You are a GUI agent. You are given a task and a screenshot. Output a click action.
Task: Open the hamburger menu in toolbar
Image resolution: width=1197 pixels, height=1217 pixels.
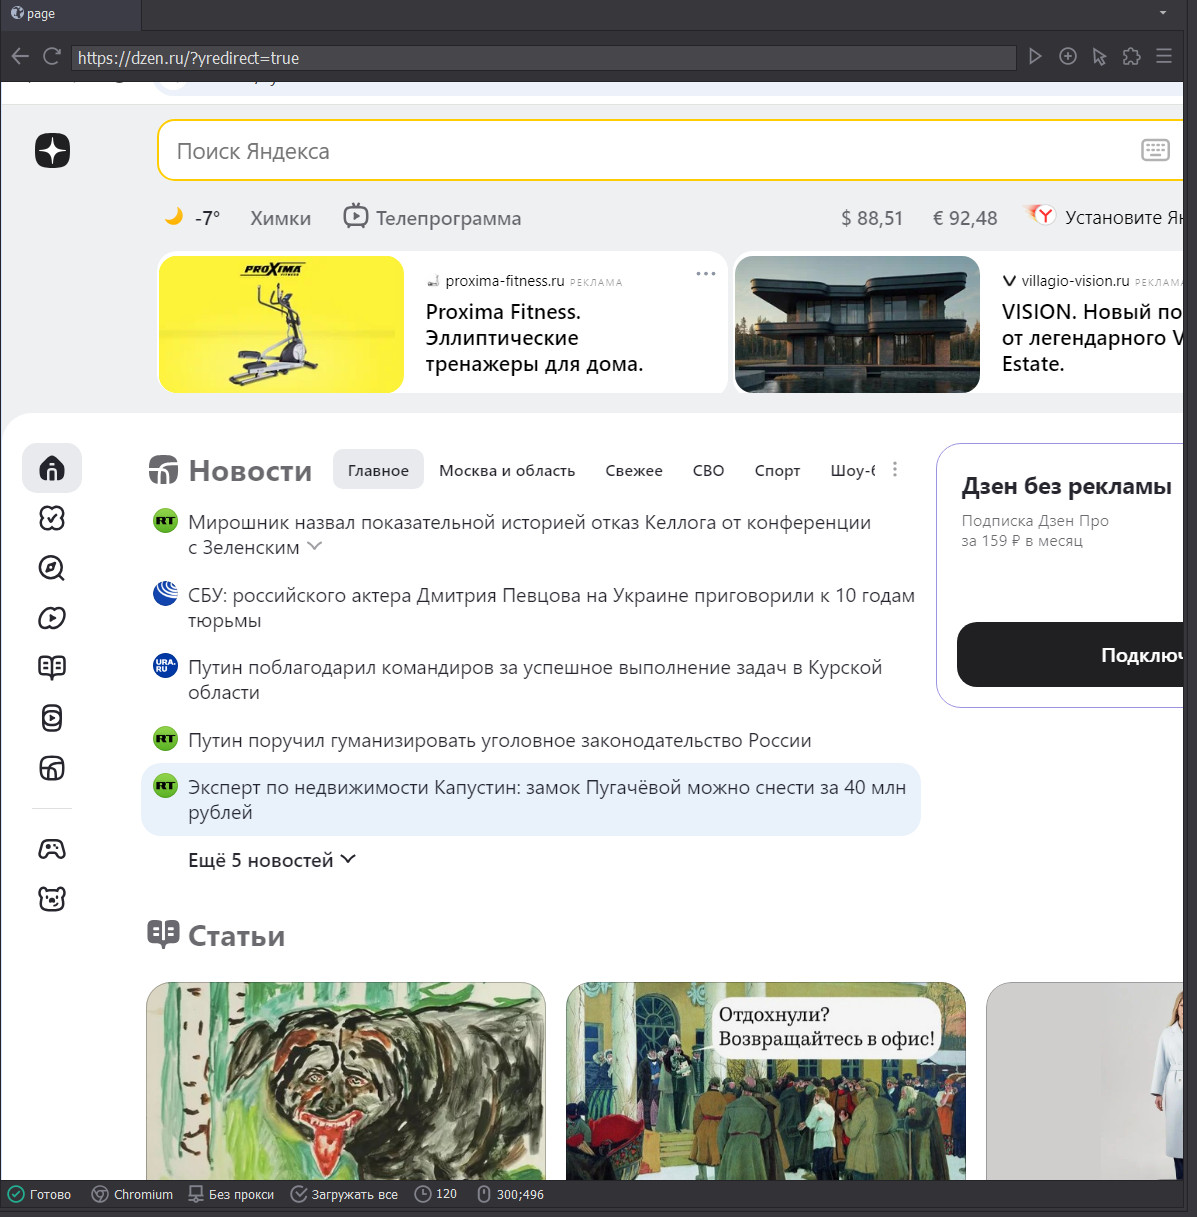[x=1164, y=57]
